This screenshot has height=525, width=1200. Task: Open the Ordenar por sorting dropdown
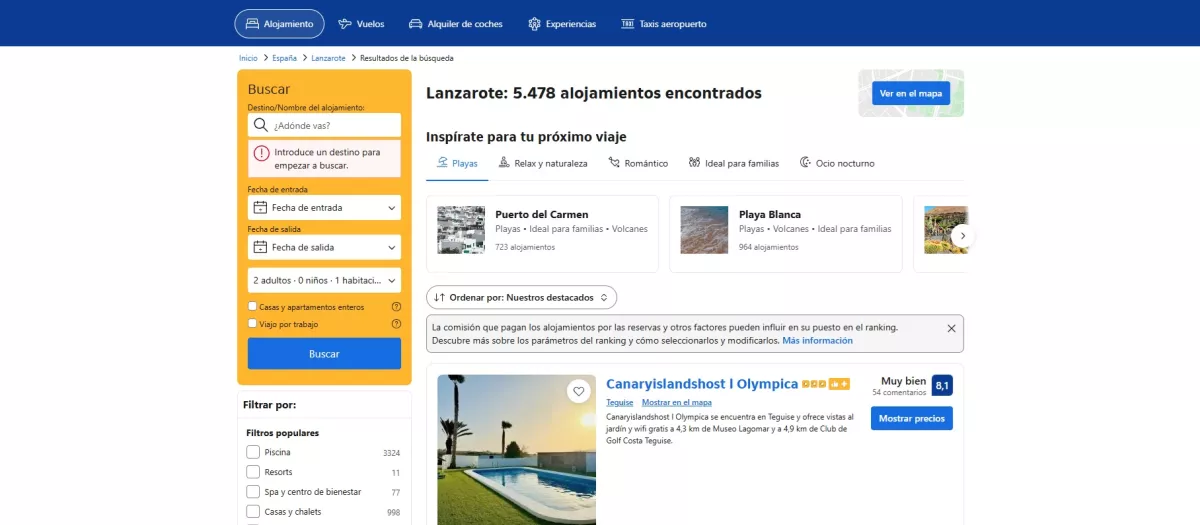coord(521,297)
